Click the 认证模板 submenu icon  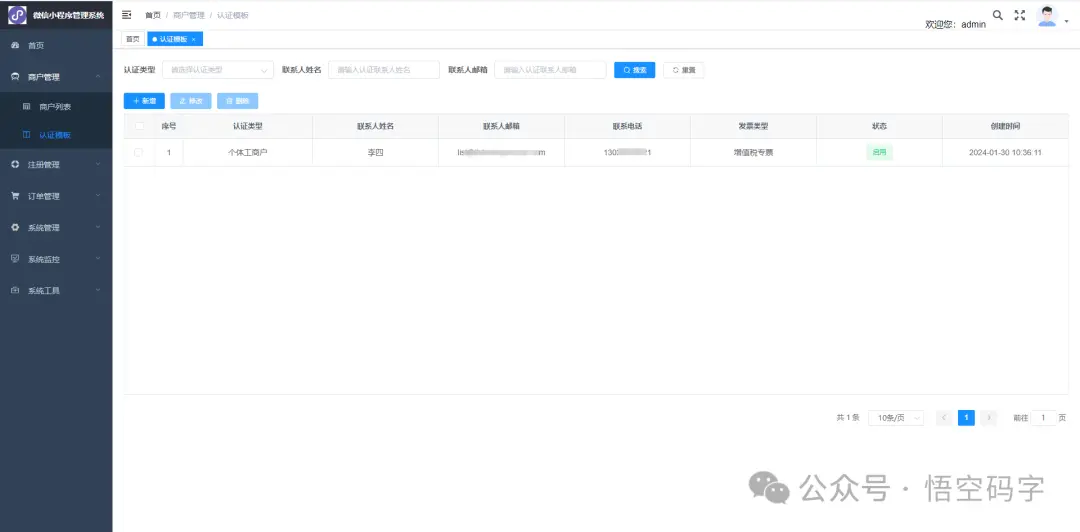(27, 135)
